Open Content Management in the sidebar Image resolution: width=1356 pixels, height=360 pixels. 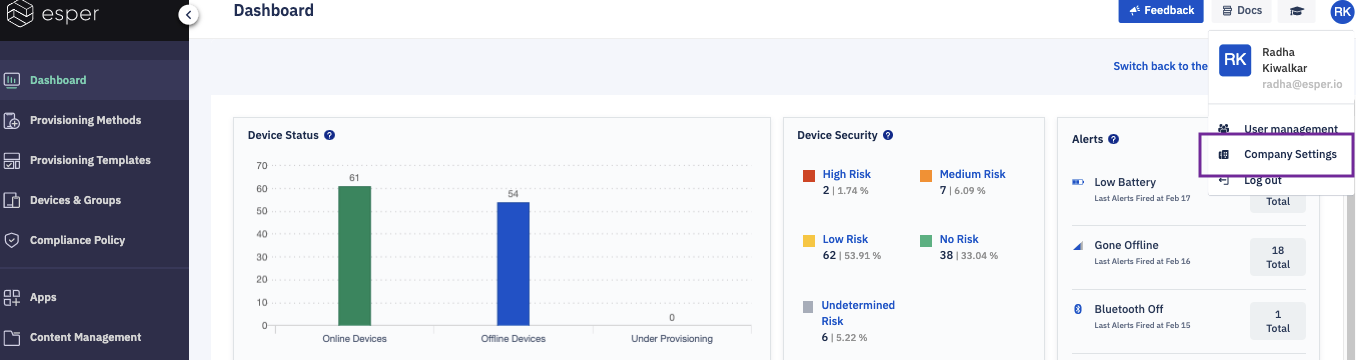click(x=85, y=338)
